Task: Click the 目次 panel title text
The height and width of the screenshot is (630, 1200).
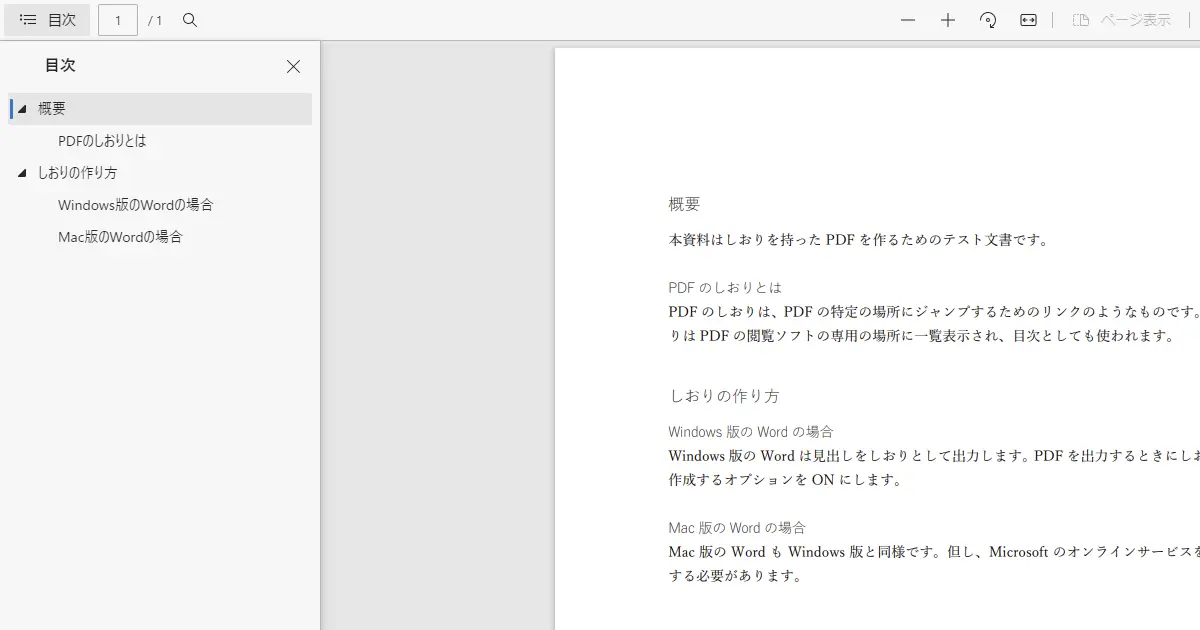Action: [60, 65]
